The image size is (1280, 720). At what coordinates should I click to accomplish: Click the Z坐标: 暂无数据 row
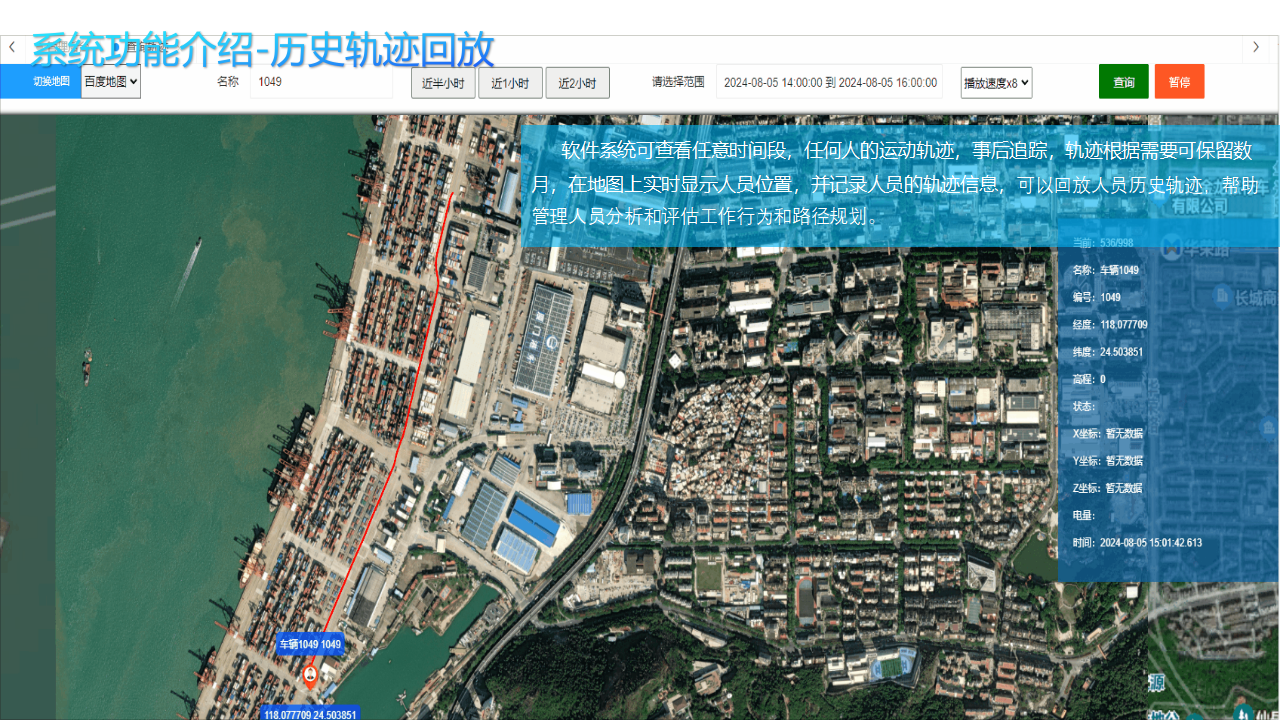[x=1107, y=488]
